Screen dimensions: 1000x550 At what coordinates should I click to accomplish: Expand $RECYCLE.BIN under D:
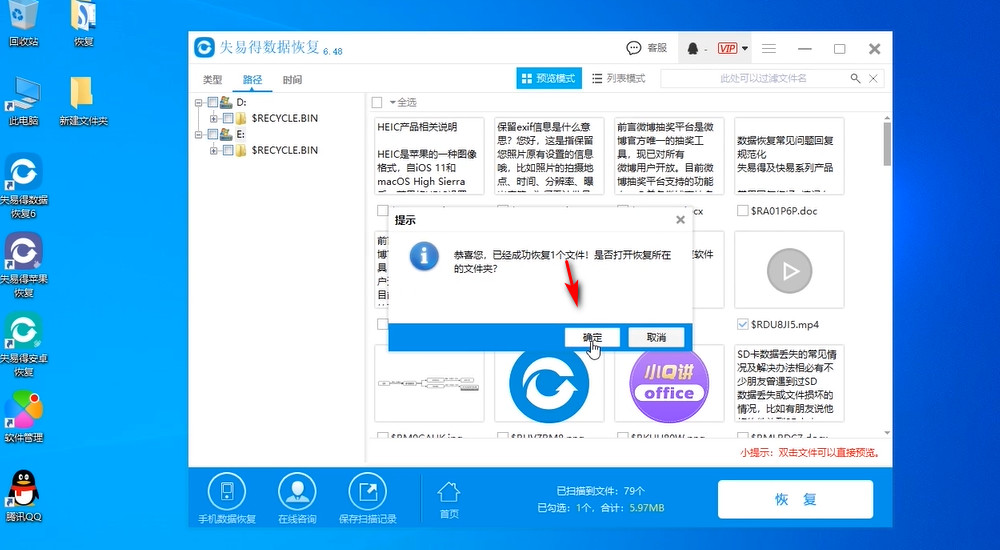tap(214, 118)
